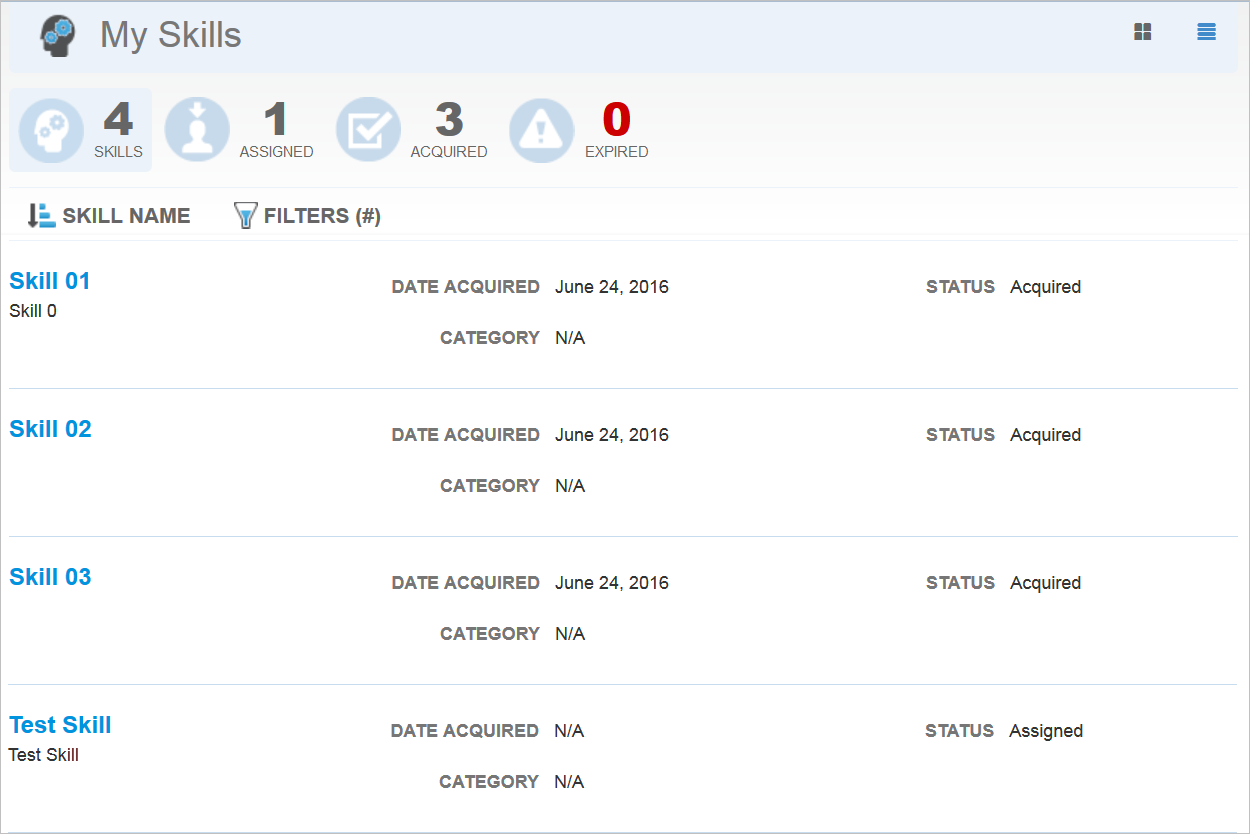Click the sort order icon
The image size is (1250, 834).
(41, 216)
